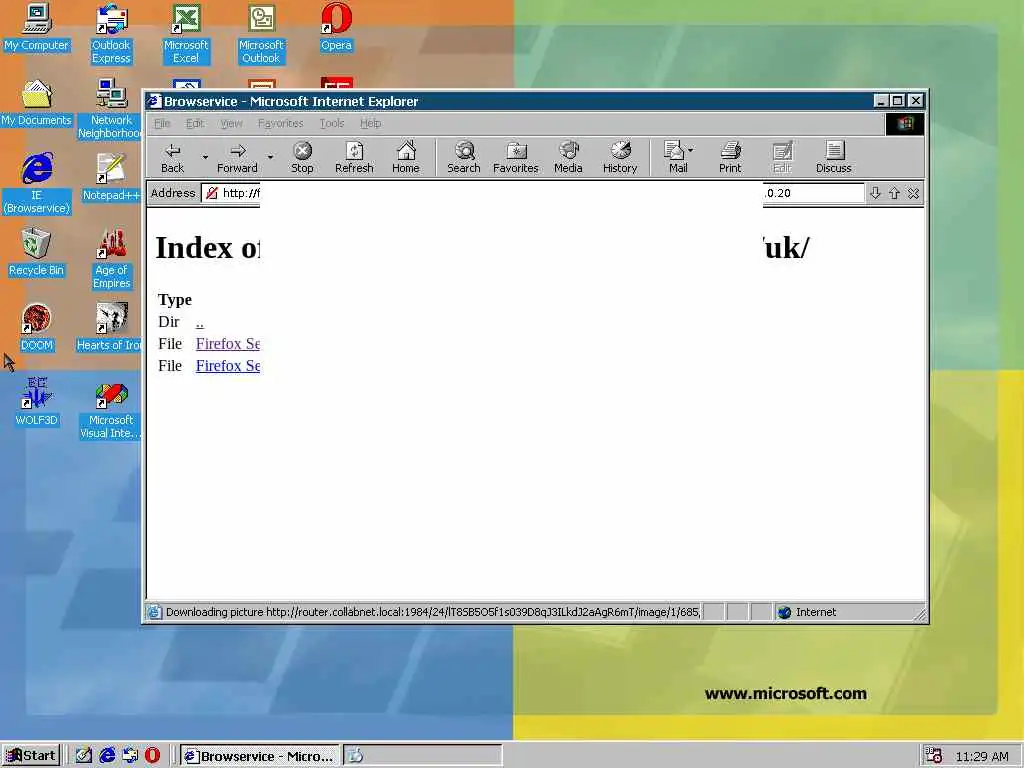Select the Microsoft Outlook desktop shortcut

(261, 34)
